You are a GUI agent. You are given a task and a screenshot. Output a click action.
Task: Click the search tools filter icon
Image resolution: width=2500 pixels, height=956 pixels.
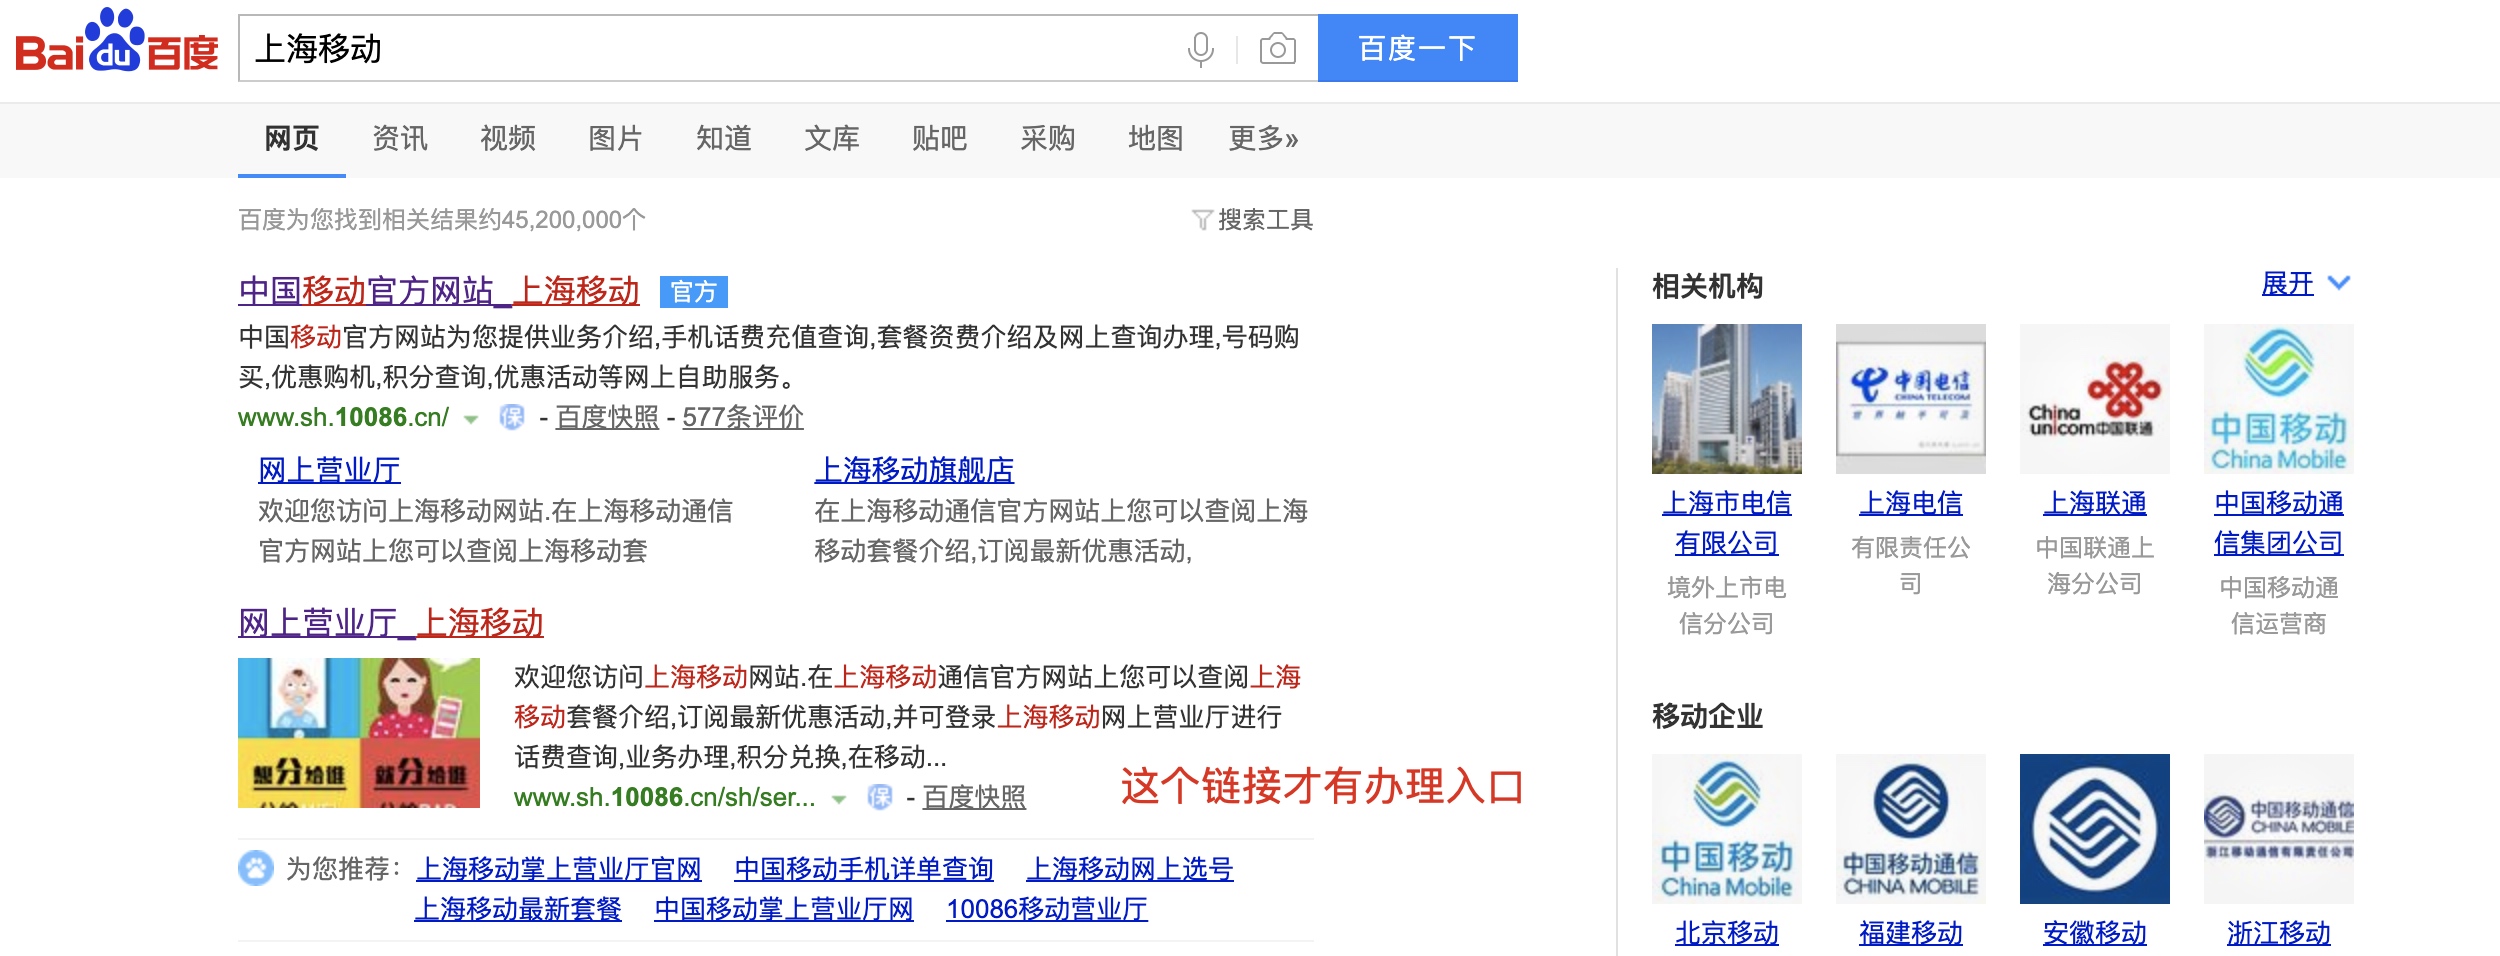[x=1202, y=220]
